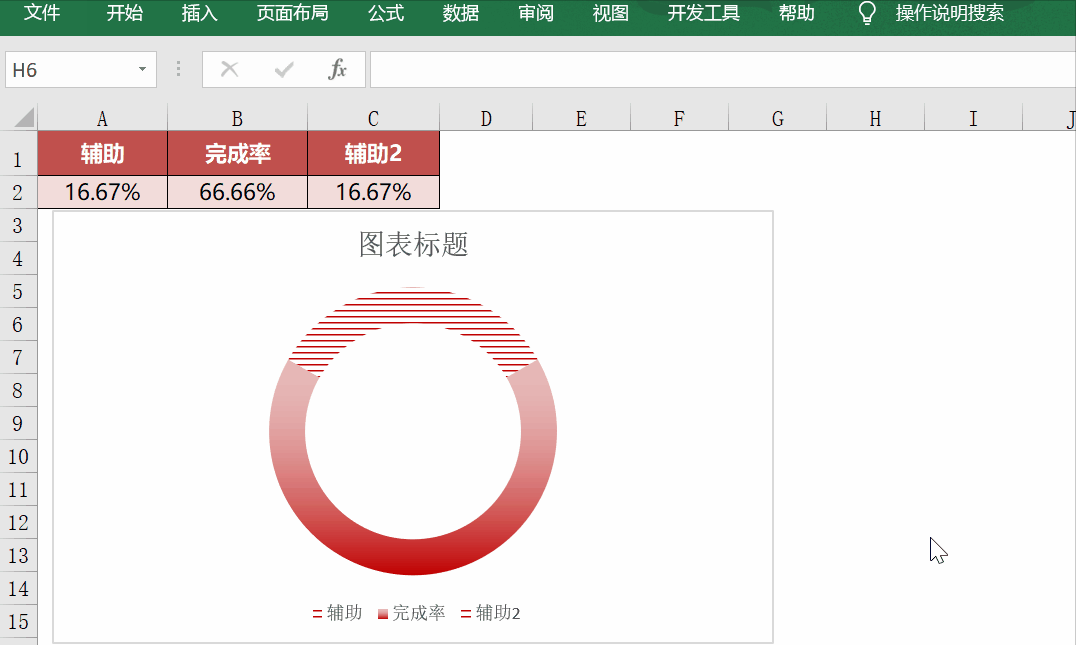Click the drag handle dots beside Name Box
This screenshot has height=645, width=1076.
coord(178,69)
